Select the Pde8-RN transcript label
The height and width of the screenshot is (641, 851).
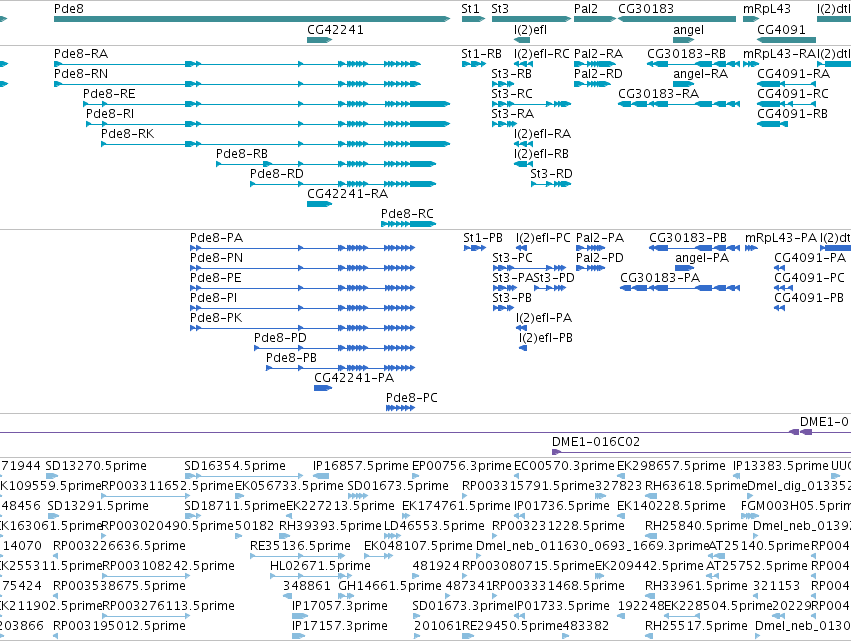click(81, 74)
